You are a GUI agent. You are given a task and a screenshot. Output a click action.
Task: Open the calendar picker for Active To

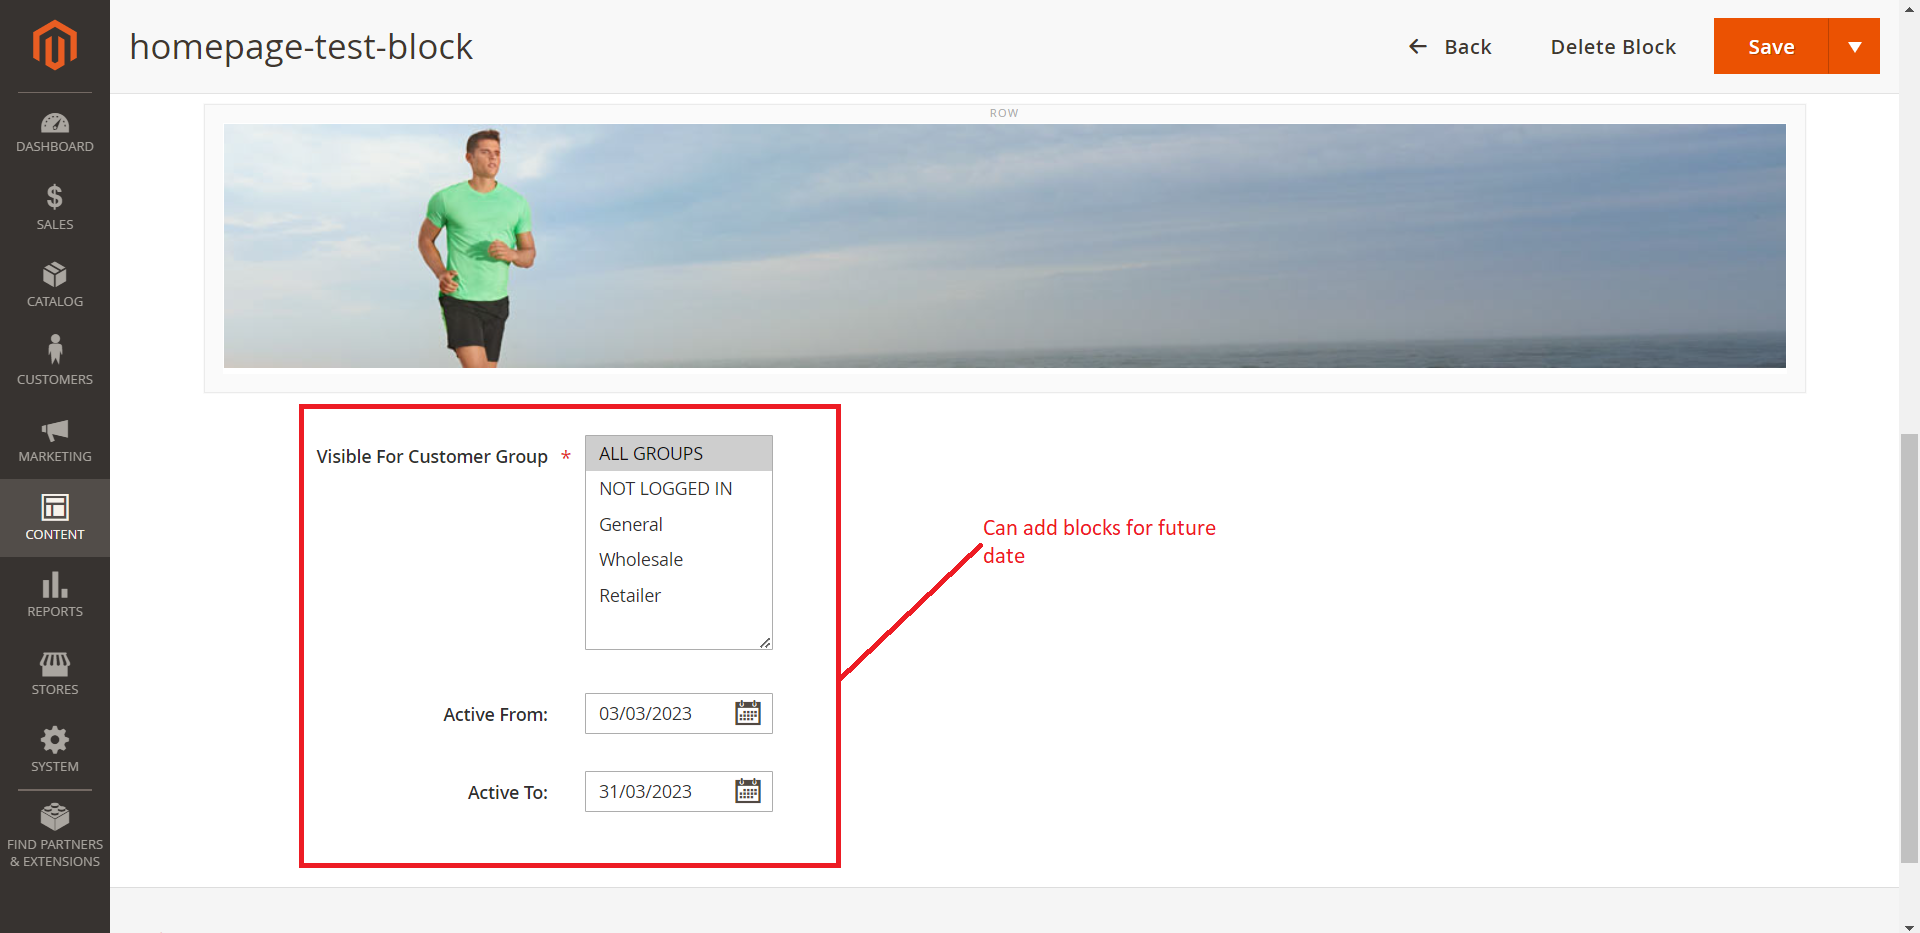(748, 791)
